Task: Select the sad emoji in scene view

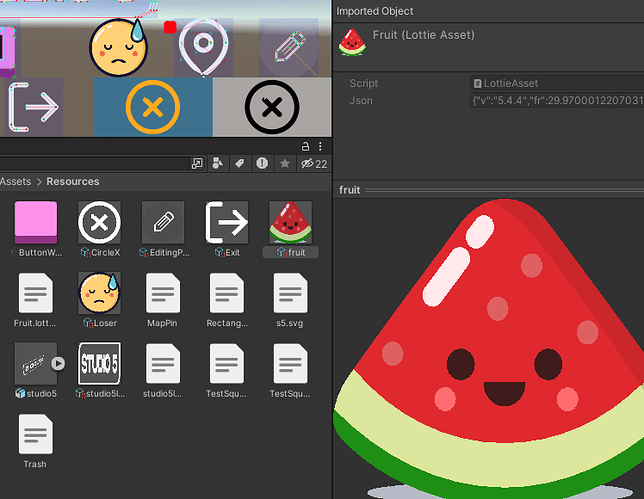Action: point(118,48)
